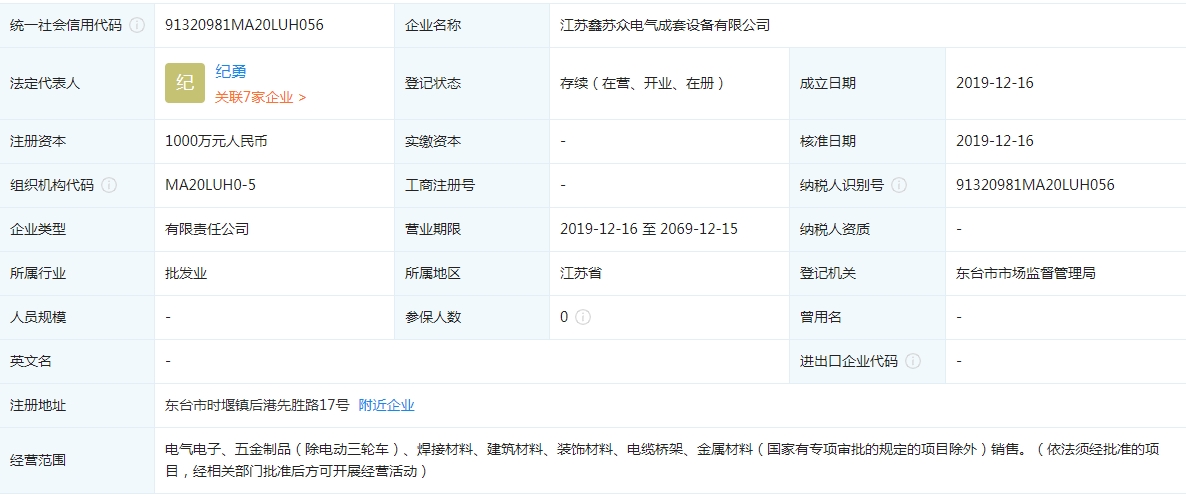Click the 营业期限 date range value
This screenshot has width=1186, height=503.
point(649,229)
